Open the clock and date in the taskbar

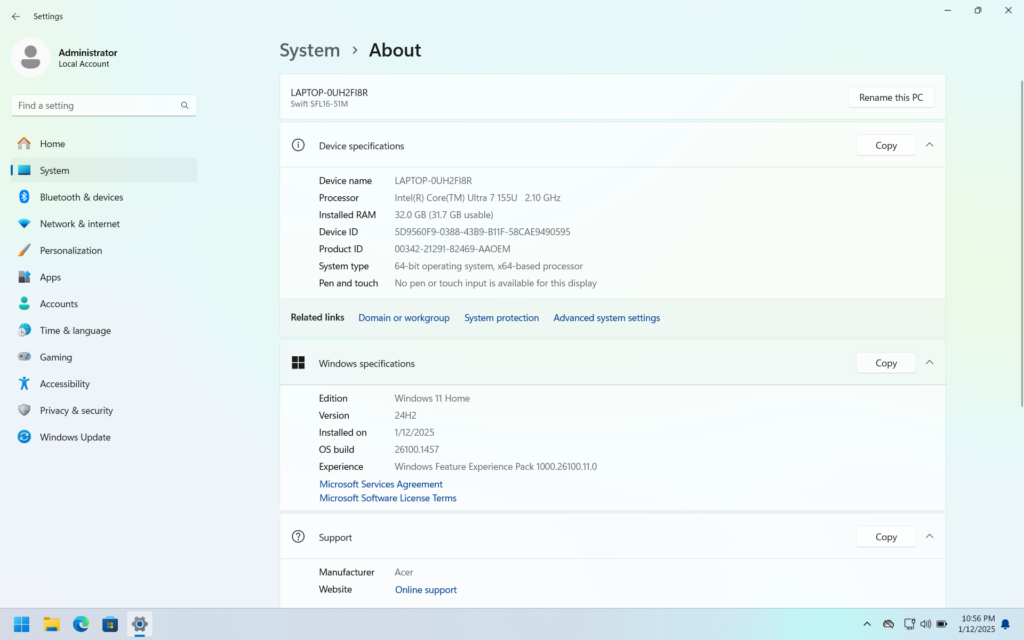coord(977,624)
